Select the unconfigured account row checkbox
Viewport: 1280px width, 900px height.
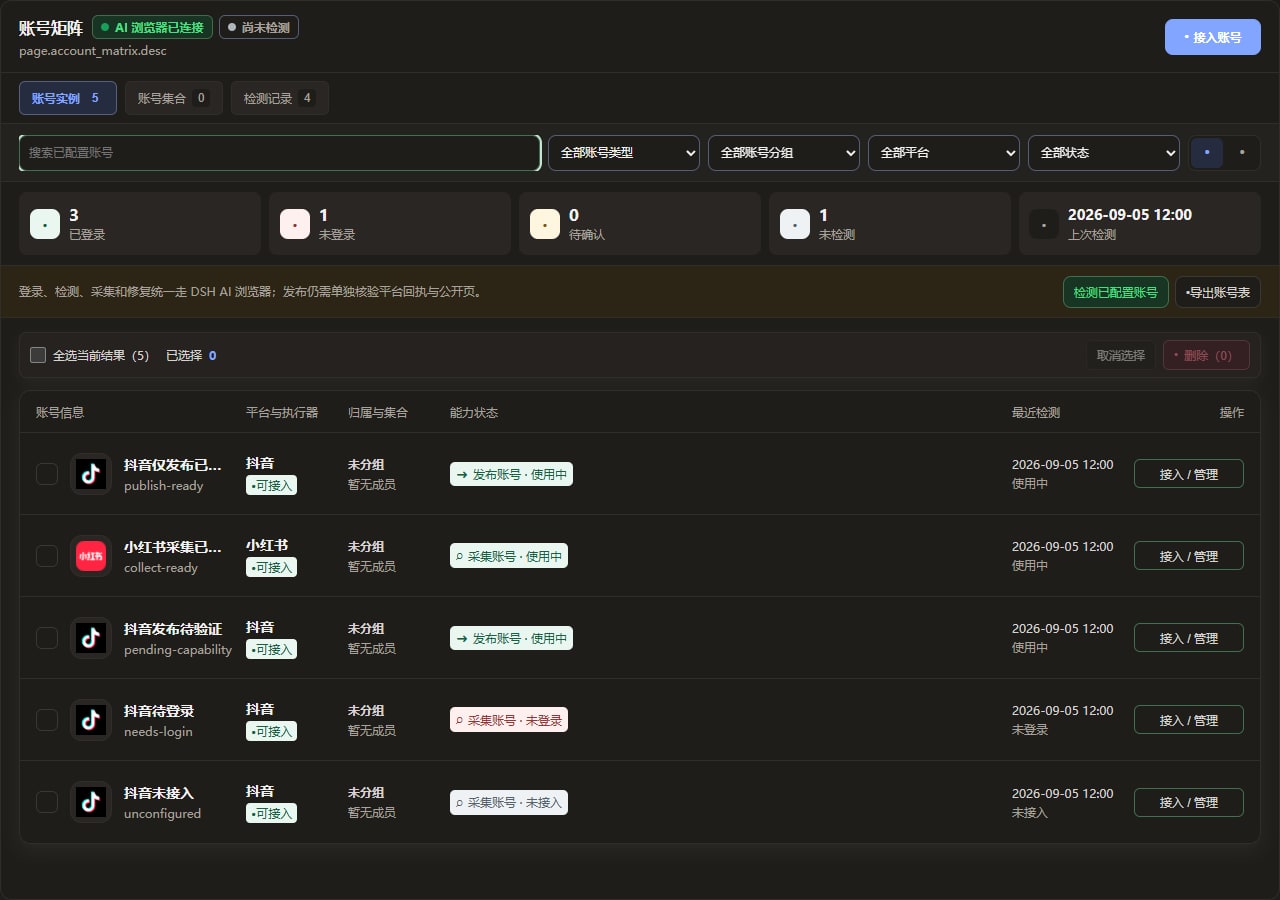pyautogui.click(x=47, y=802)
